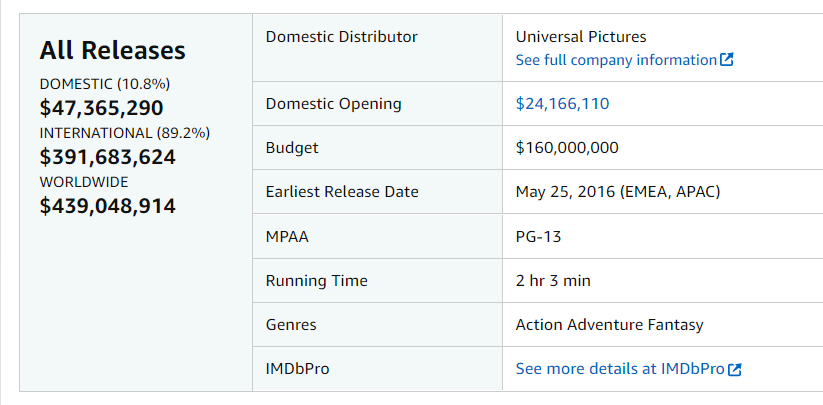
Task: Select the All Releases heading
Action: (112, 50)
